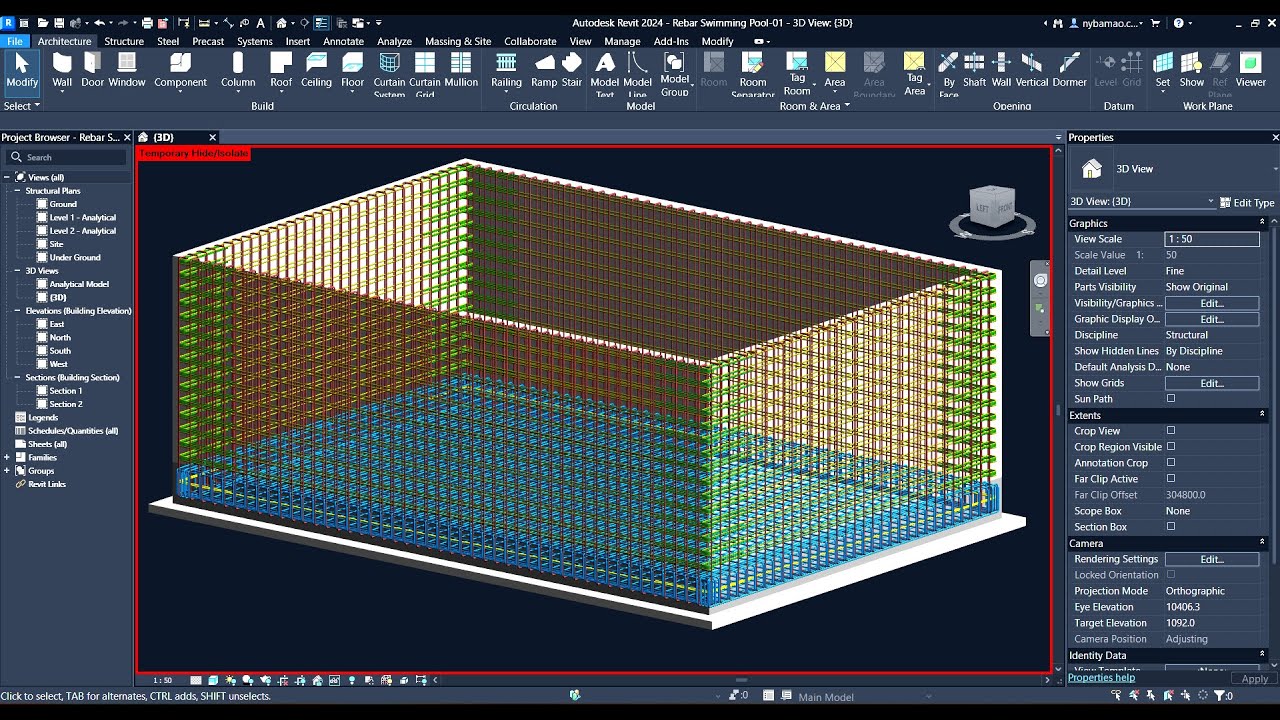Open the Select panel dropdown
Image resolution: width=1280 pixels, height=720 pixels.
click(x=22, y=105)
